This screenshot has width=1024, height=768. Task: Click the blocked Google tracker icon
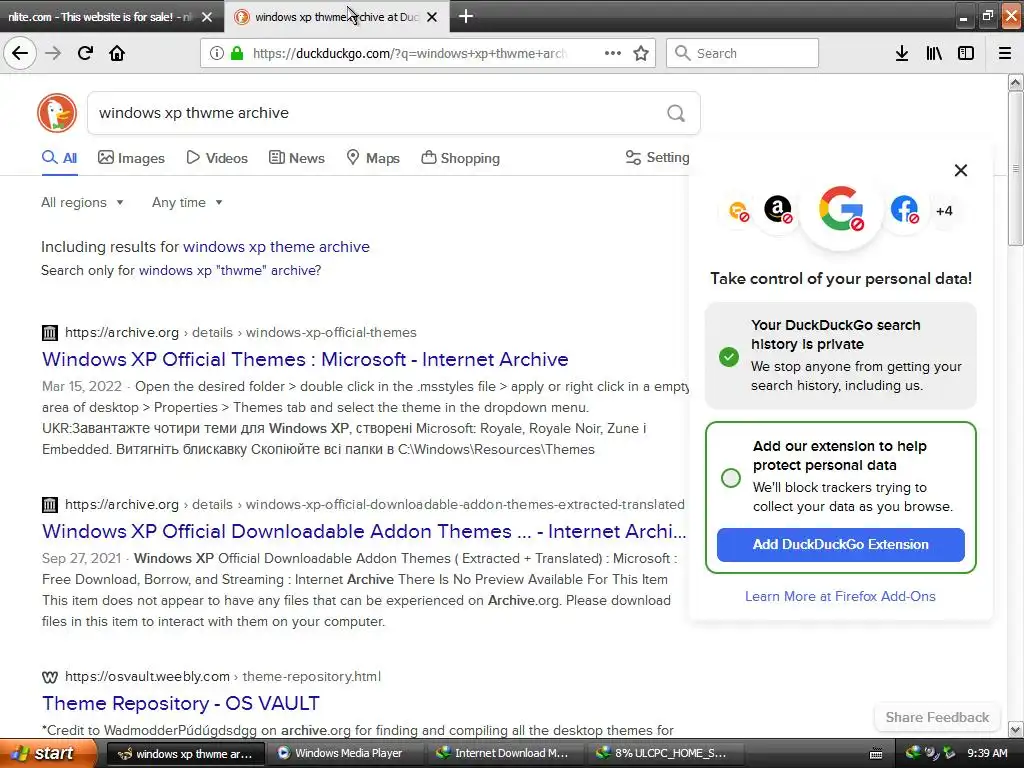(x=841, y=210)
